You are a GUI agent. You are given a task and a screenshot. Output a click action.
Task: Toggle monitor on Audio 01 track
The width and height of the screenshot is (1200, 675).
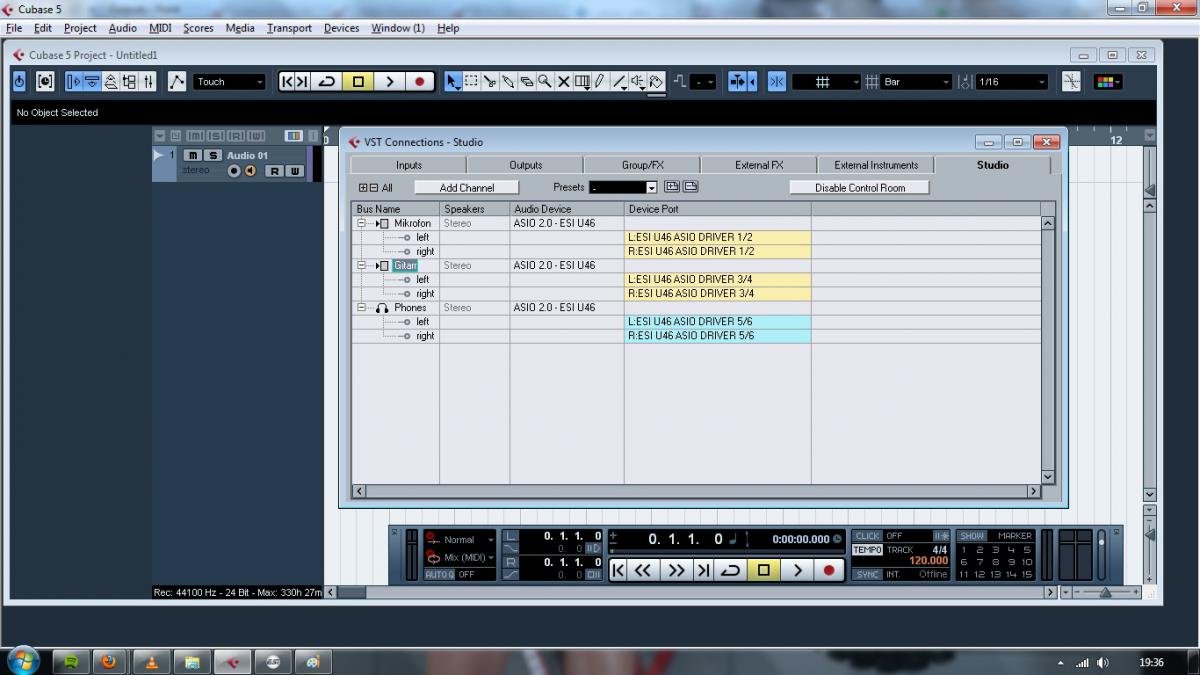tap(250, 171)
